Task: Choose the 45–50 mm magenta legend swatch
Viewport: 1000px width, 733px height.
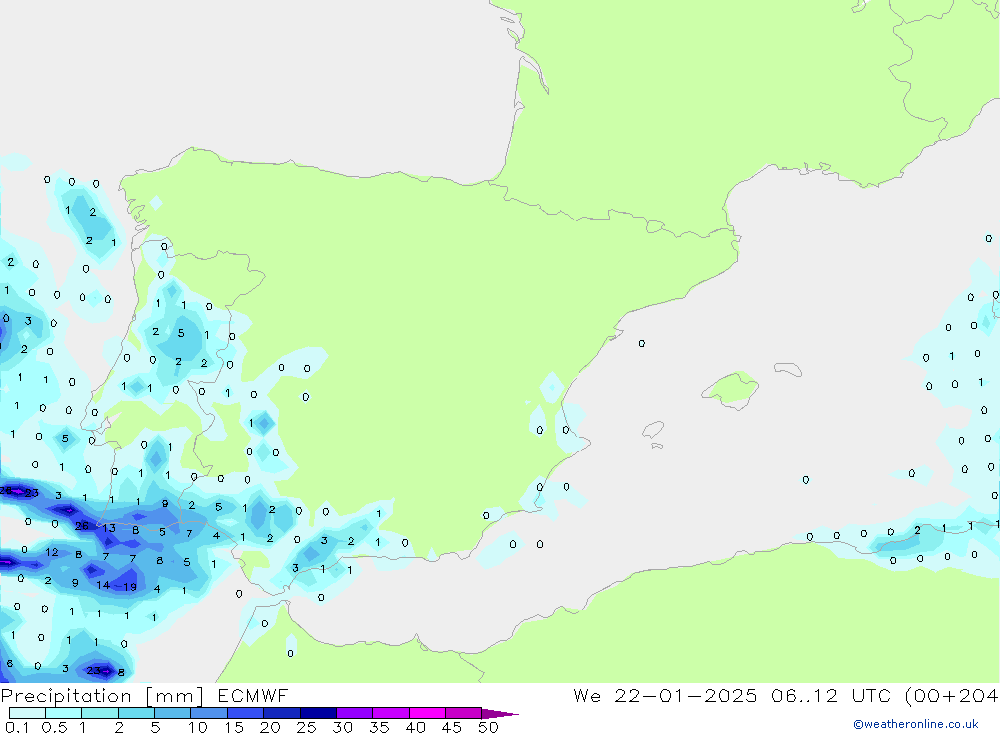Action: (463, 713)
